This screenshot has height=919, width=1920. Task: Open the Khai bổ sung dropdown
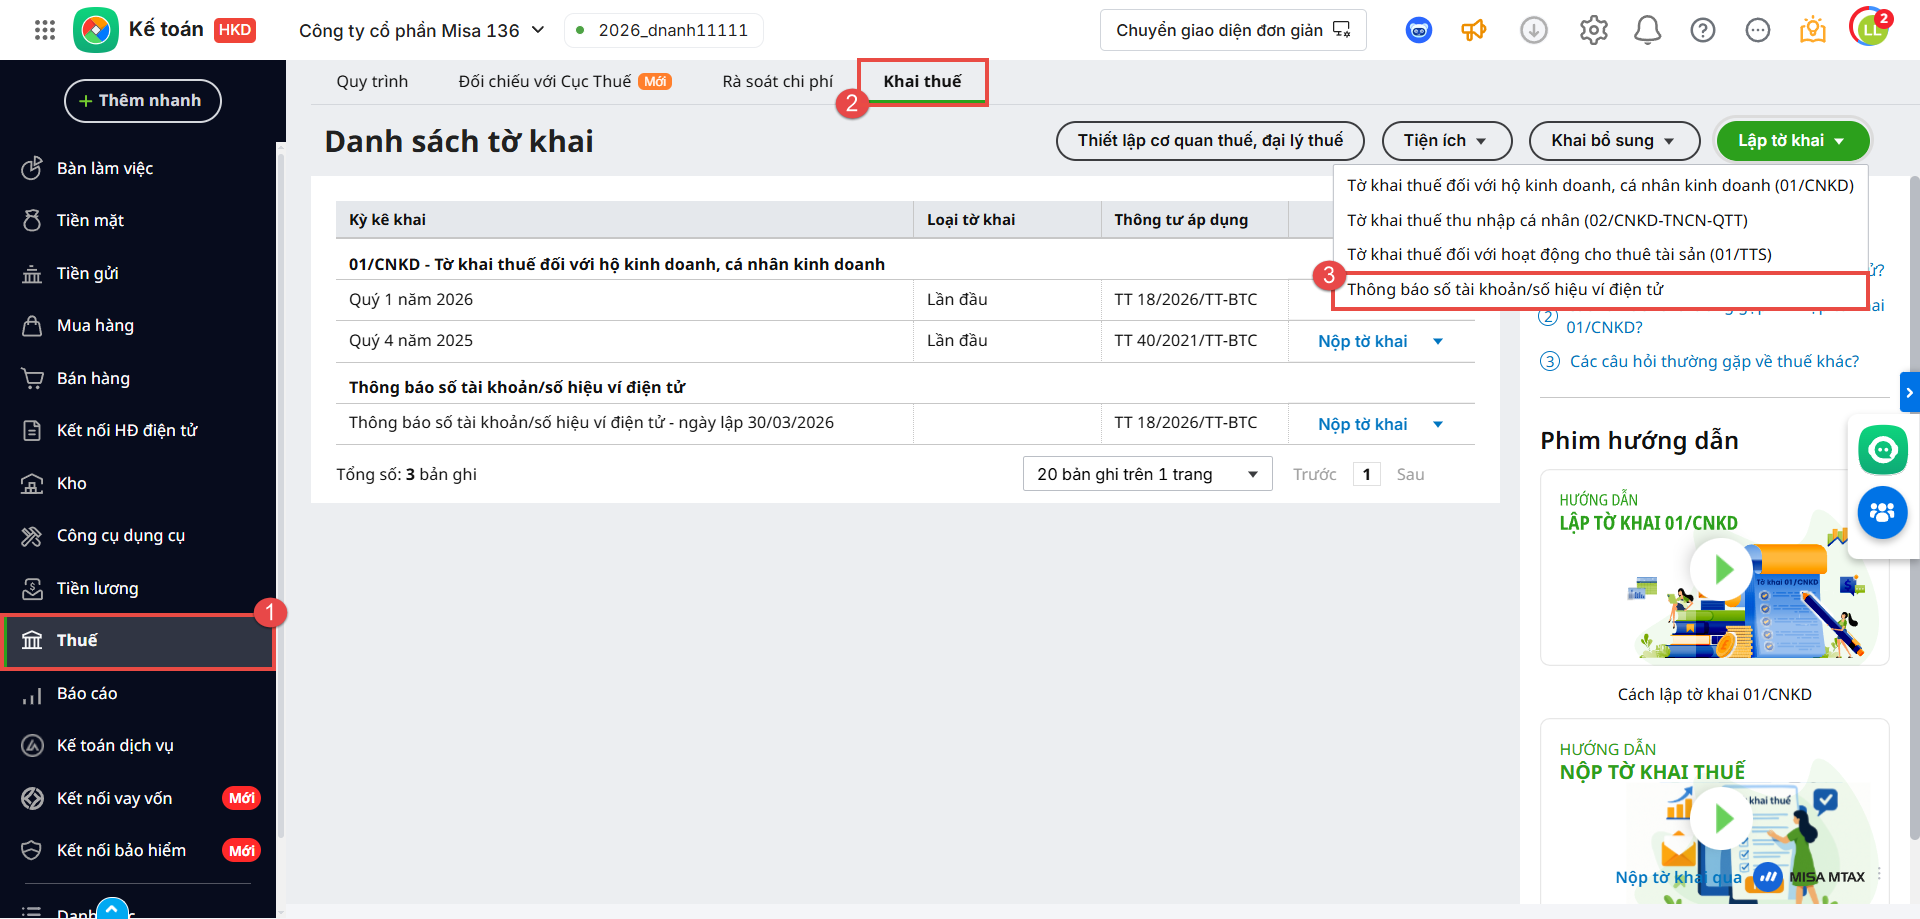(x=1613, y=141)
